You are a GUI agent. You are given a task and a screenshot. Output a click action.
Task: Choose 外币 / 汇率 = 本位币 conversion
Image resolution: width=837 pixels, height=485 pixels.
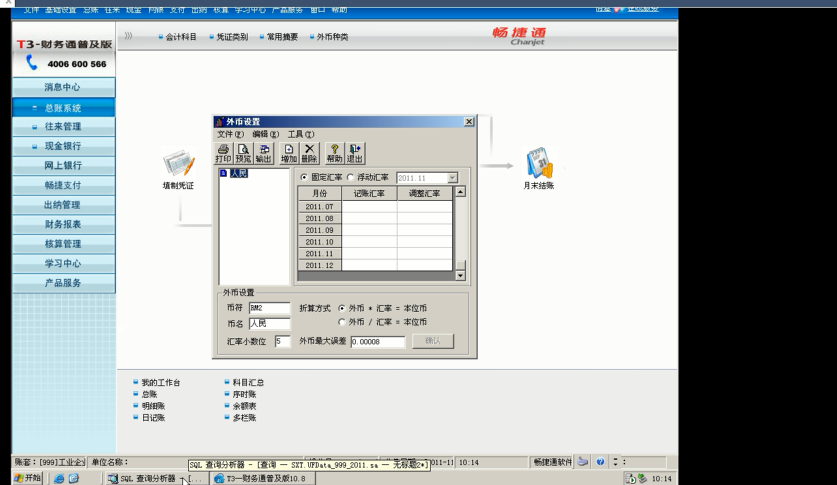(x=342, y=322)
